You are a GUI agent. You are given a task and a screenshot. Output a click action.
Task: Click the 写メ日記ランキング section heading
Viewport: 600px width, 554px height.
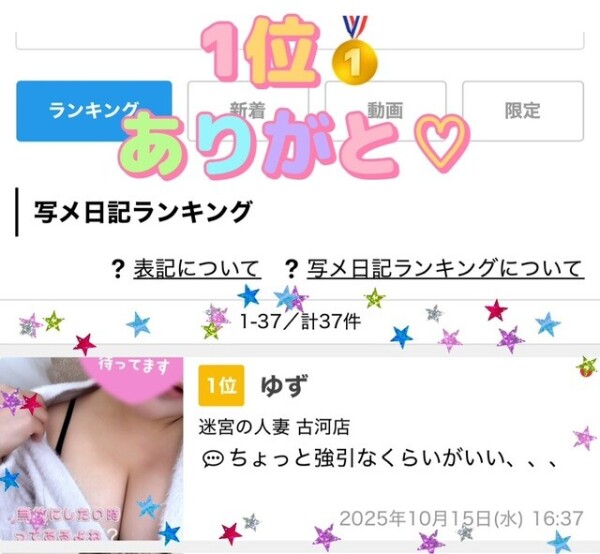click(143, 212)
